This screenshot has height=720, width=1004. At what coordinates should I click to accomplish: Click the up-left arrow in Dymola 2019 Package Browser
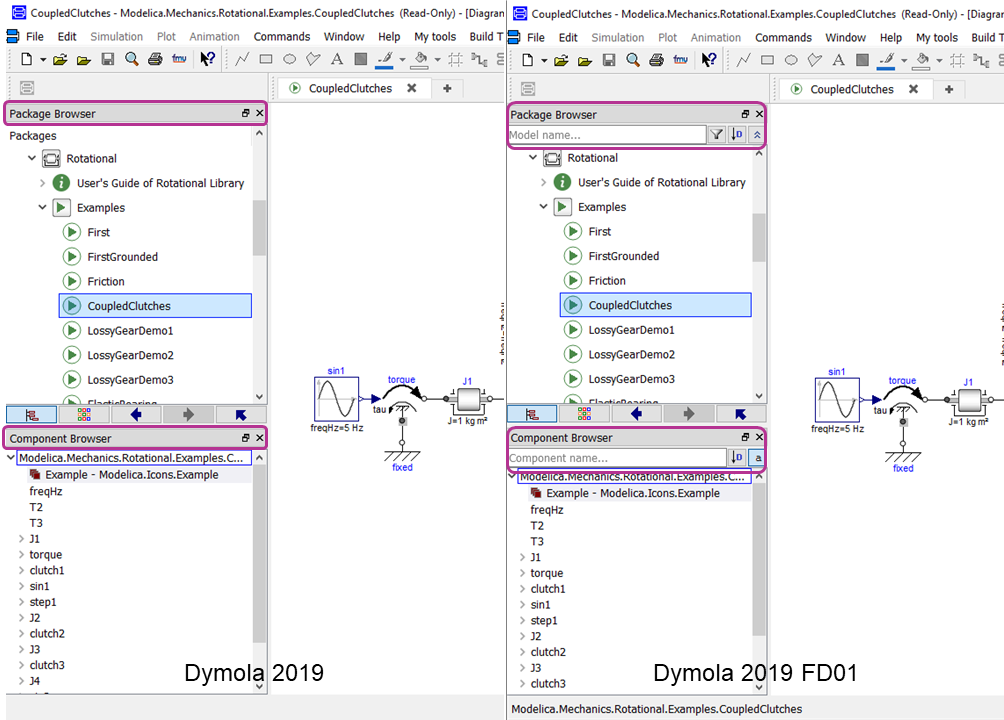pyautogui.click(x=241, y=415)
